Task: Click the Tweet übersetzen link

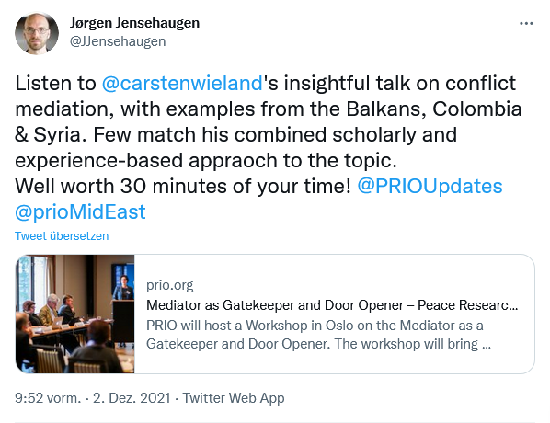Action: pyautogui.click(x=62, y=236)
